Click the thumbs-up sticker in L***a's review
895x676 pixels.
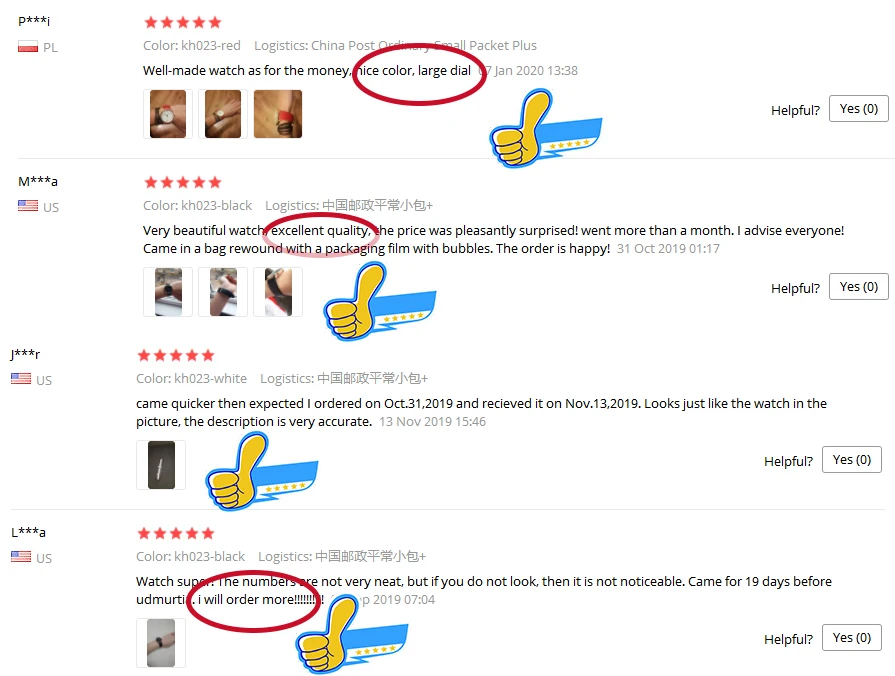[x=352, y=634]
